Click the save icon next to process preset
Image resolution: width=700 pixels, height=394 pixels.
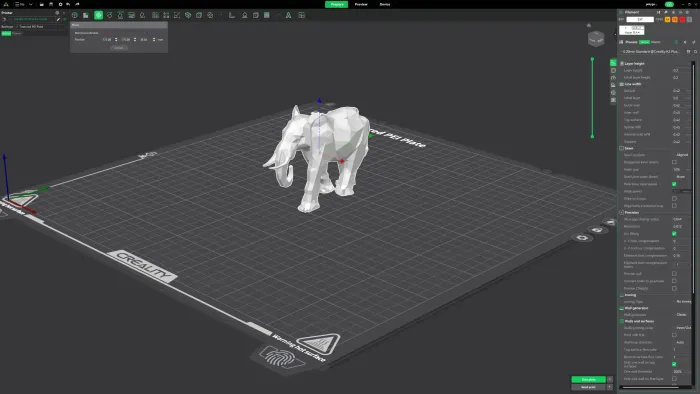(x=688, y=52)
